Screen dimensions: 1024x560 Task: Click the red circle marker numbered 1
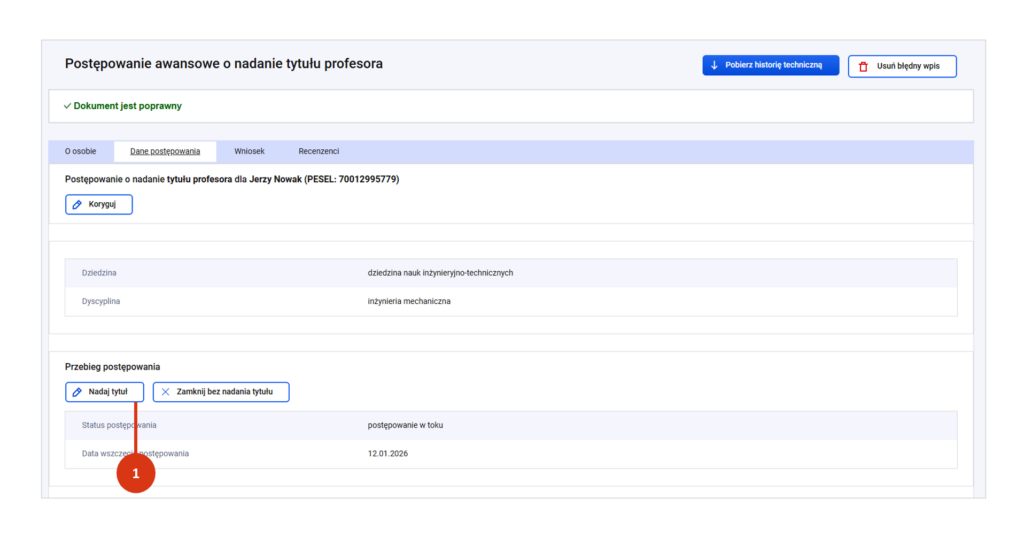coord(136,472)
